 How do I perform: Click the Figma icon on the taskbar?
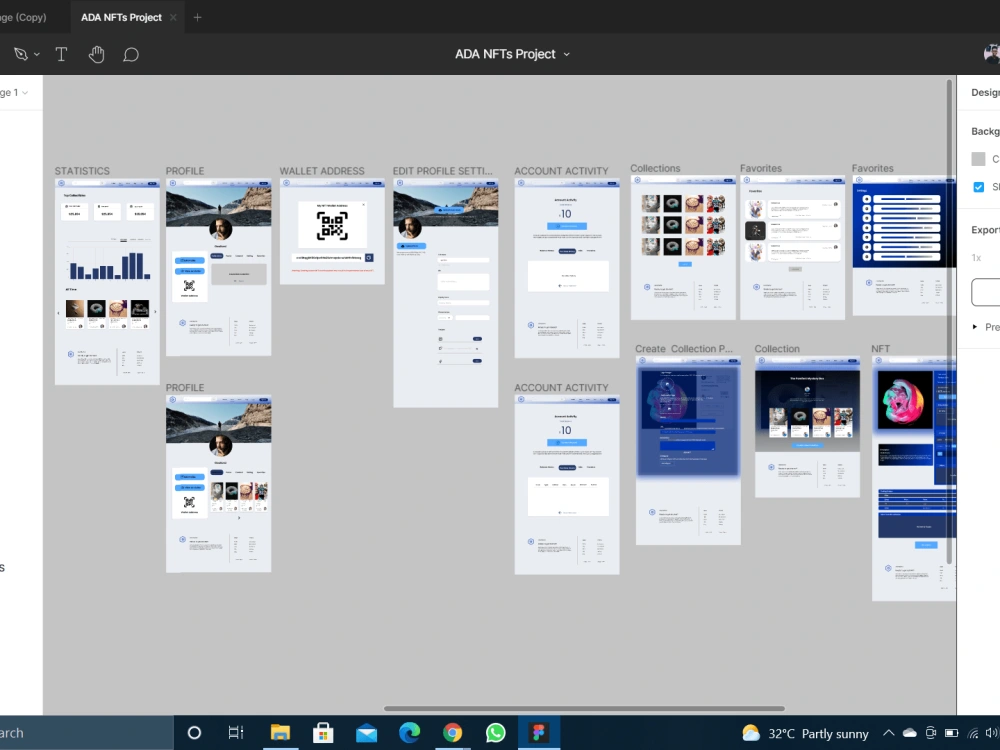click(x=539, y=733)
